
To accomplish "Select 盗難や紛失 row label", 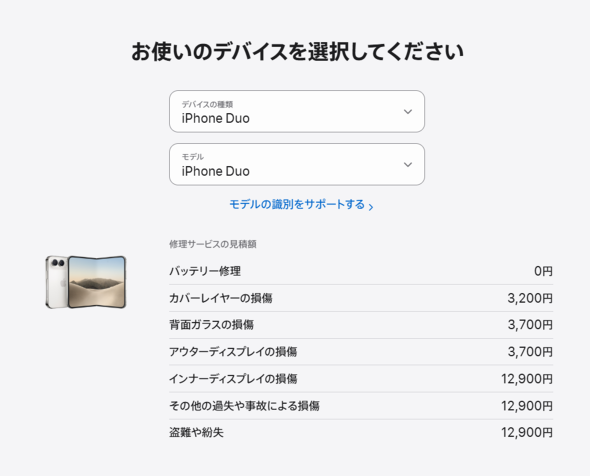I will tap(196, 432).
